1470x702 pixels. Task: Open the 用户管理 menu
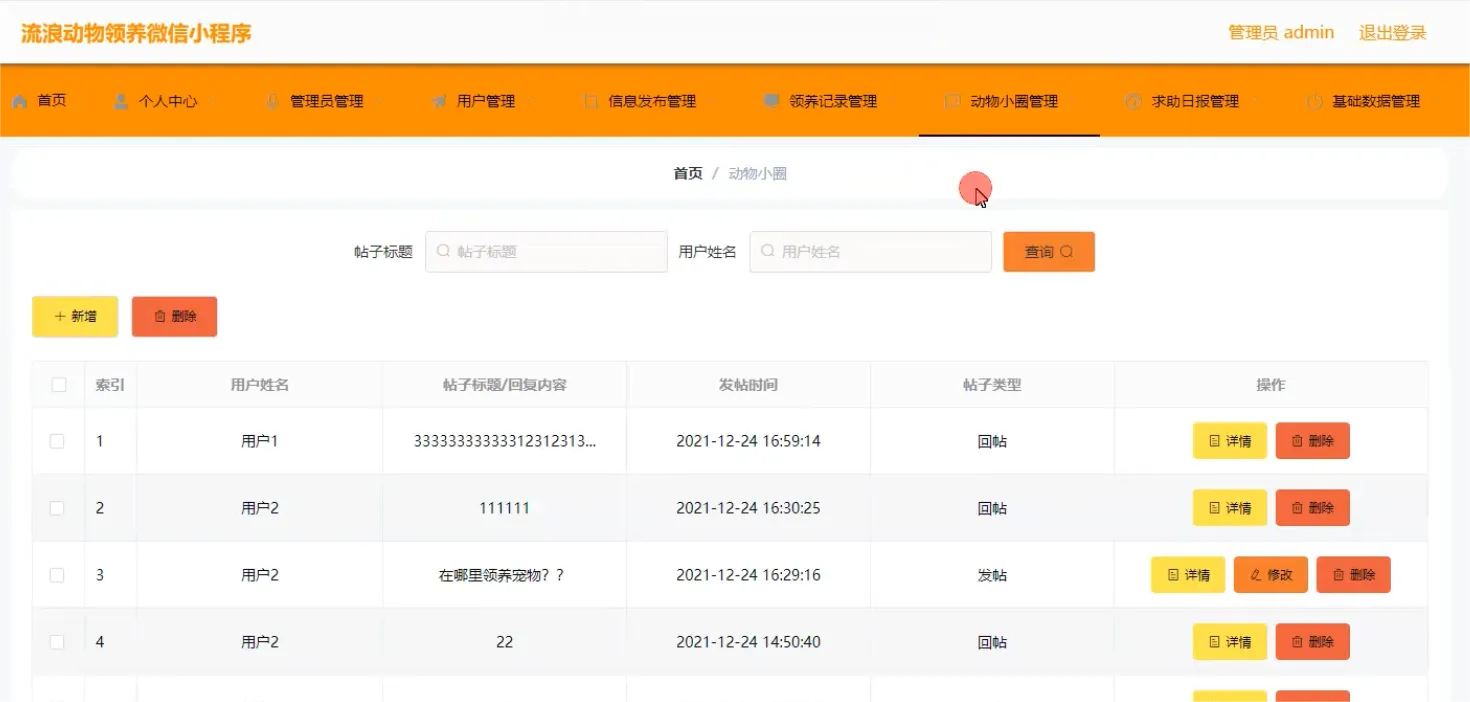tap(474, 101)
